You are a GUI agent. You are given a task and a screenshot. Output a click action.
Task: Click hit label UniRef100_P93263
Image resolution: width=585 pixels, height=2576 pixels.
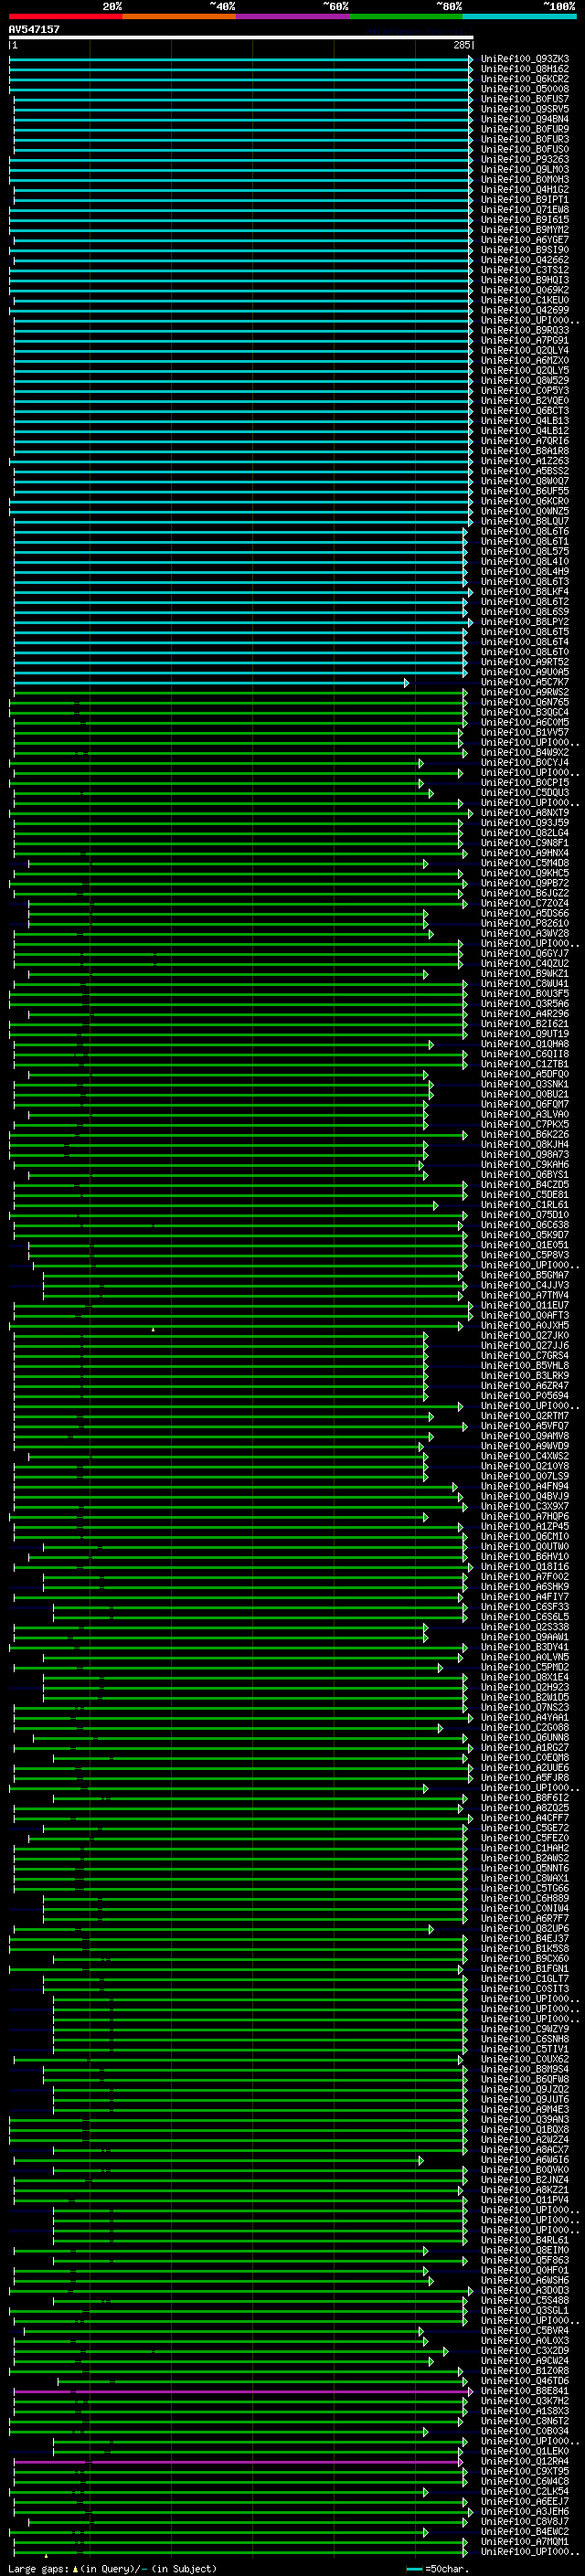point(525,160)
